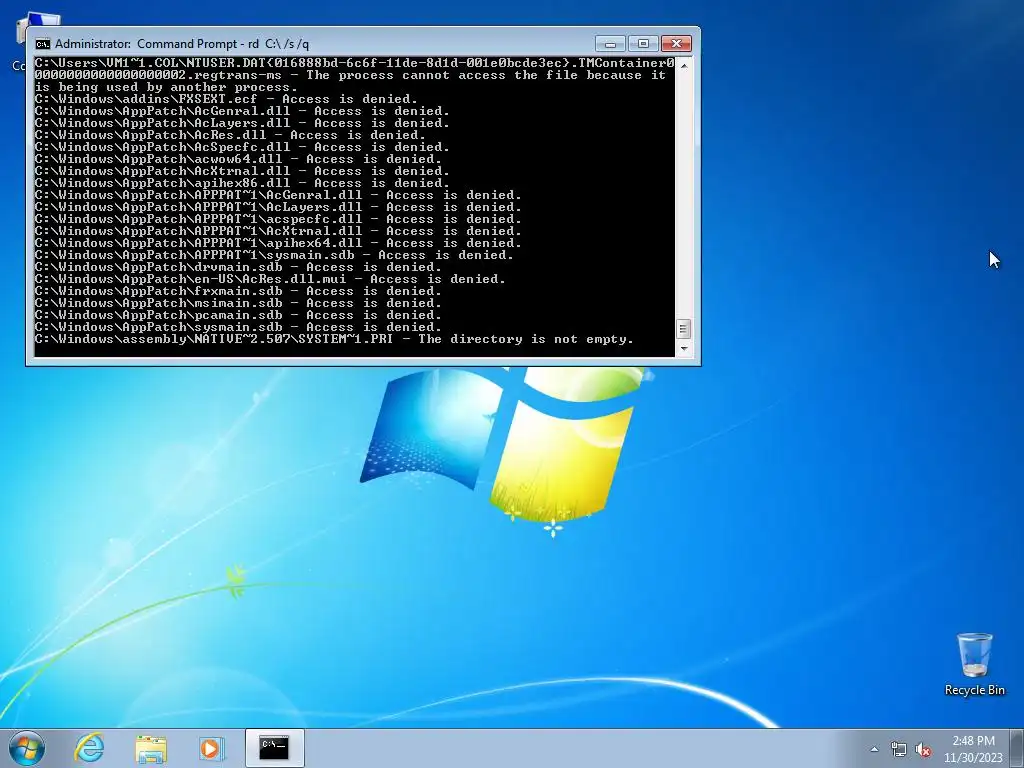Click the FXSEXT.ecf access denied line

coord(226,99)
